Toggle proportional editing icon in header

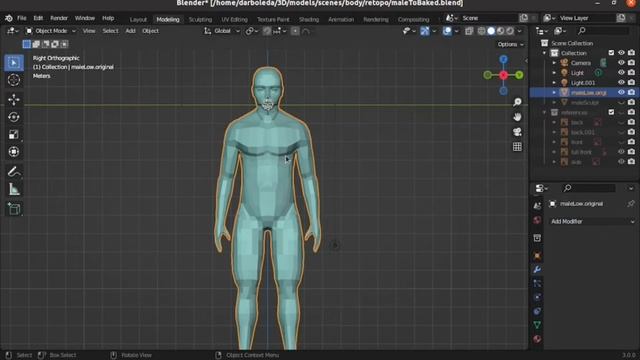coord(295,31)
